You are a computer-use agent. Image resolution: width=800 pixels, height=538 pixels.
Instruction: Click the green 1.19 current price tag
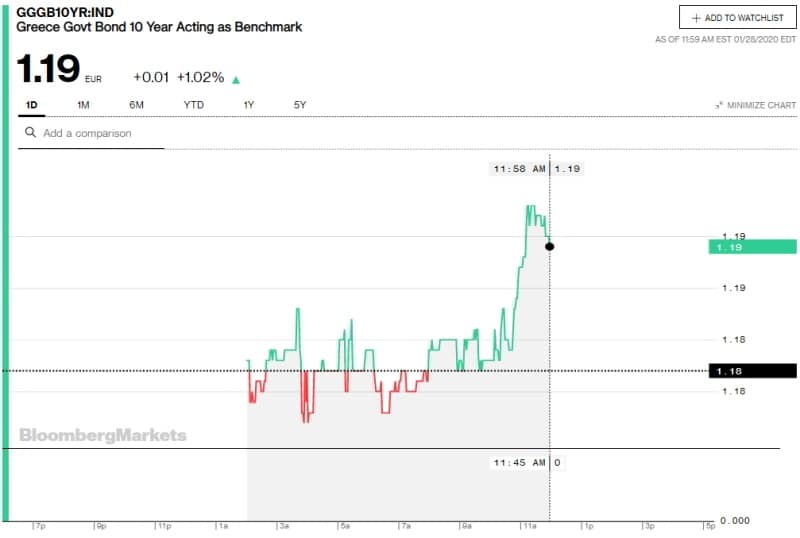point(753,247)
